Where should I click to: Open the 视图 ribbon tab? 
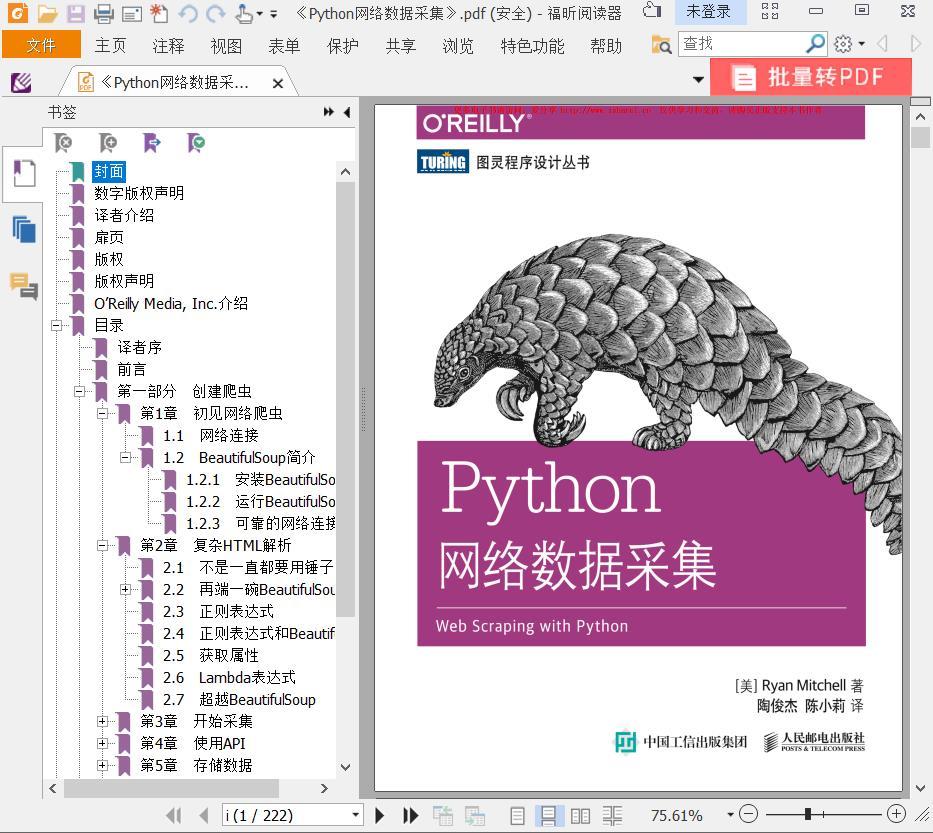coord(226,45)
